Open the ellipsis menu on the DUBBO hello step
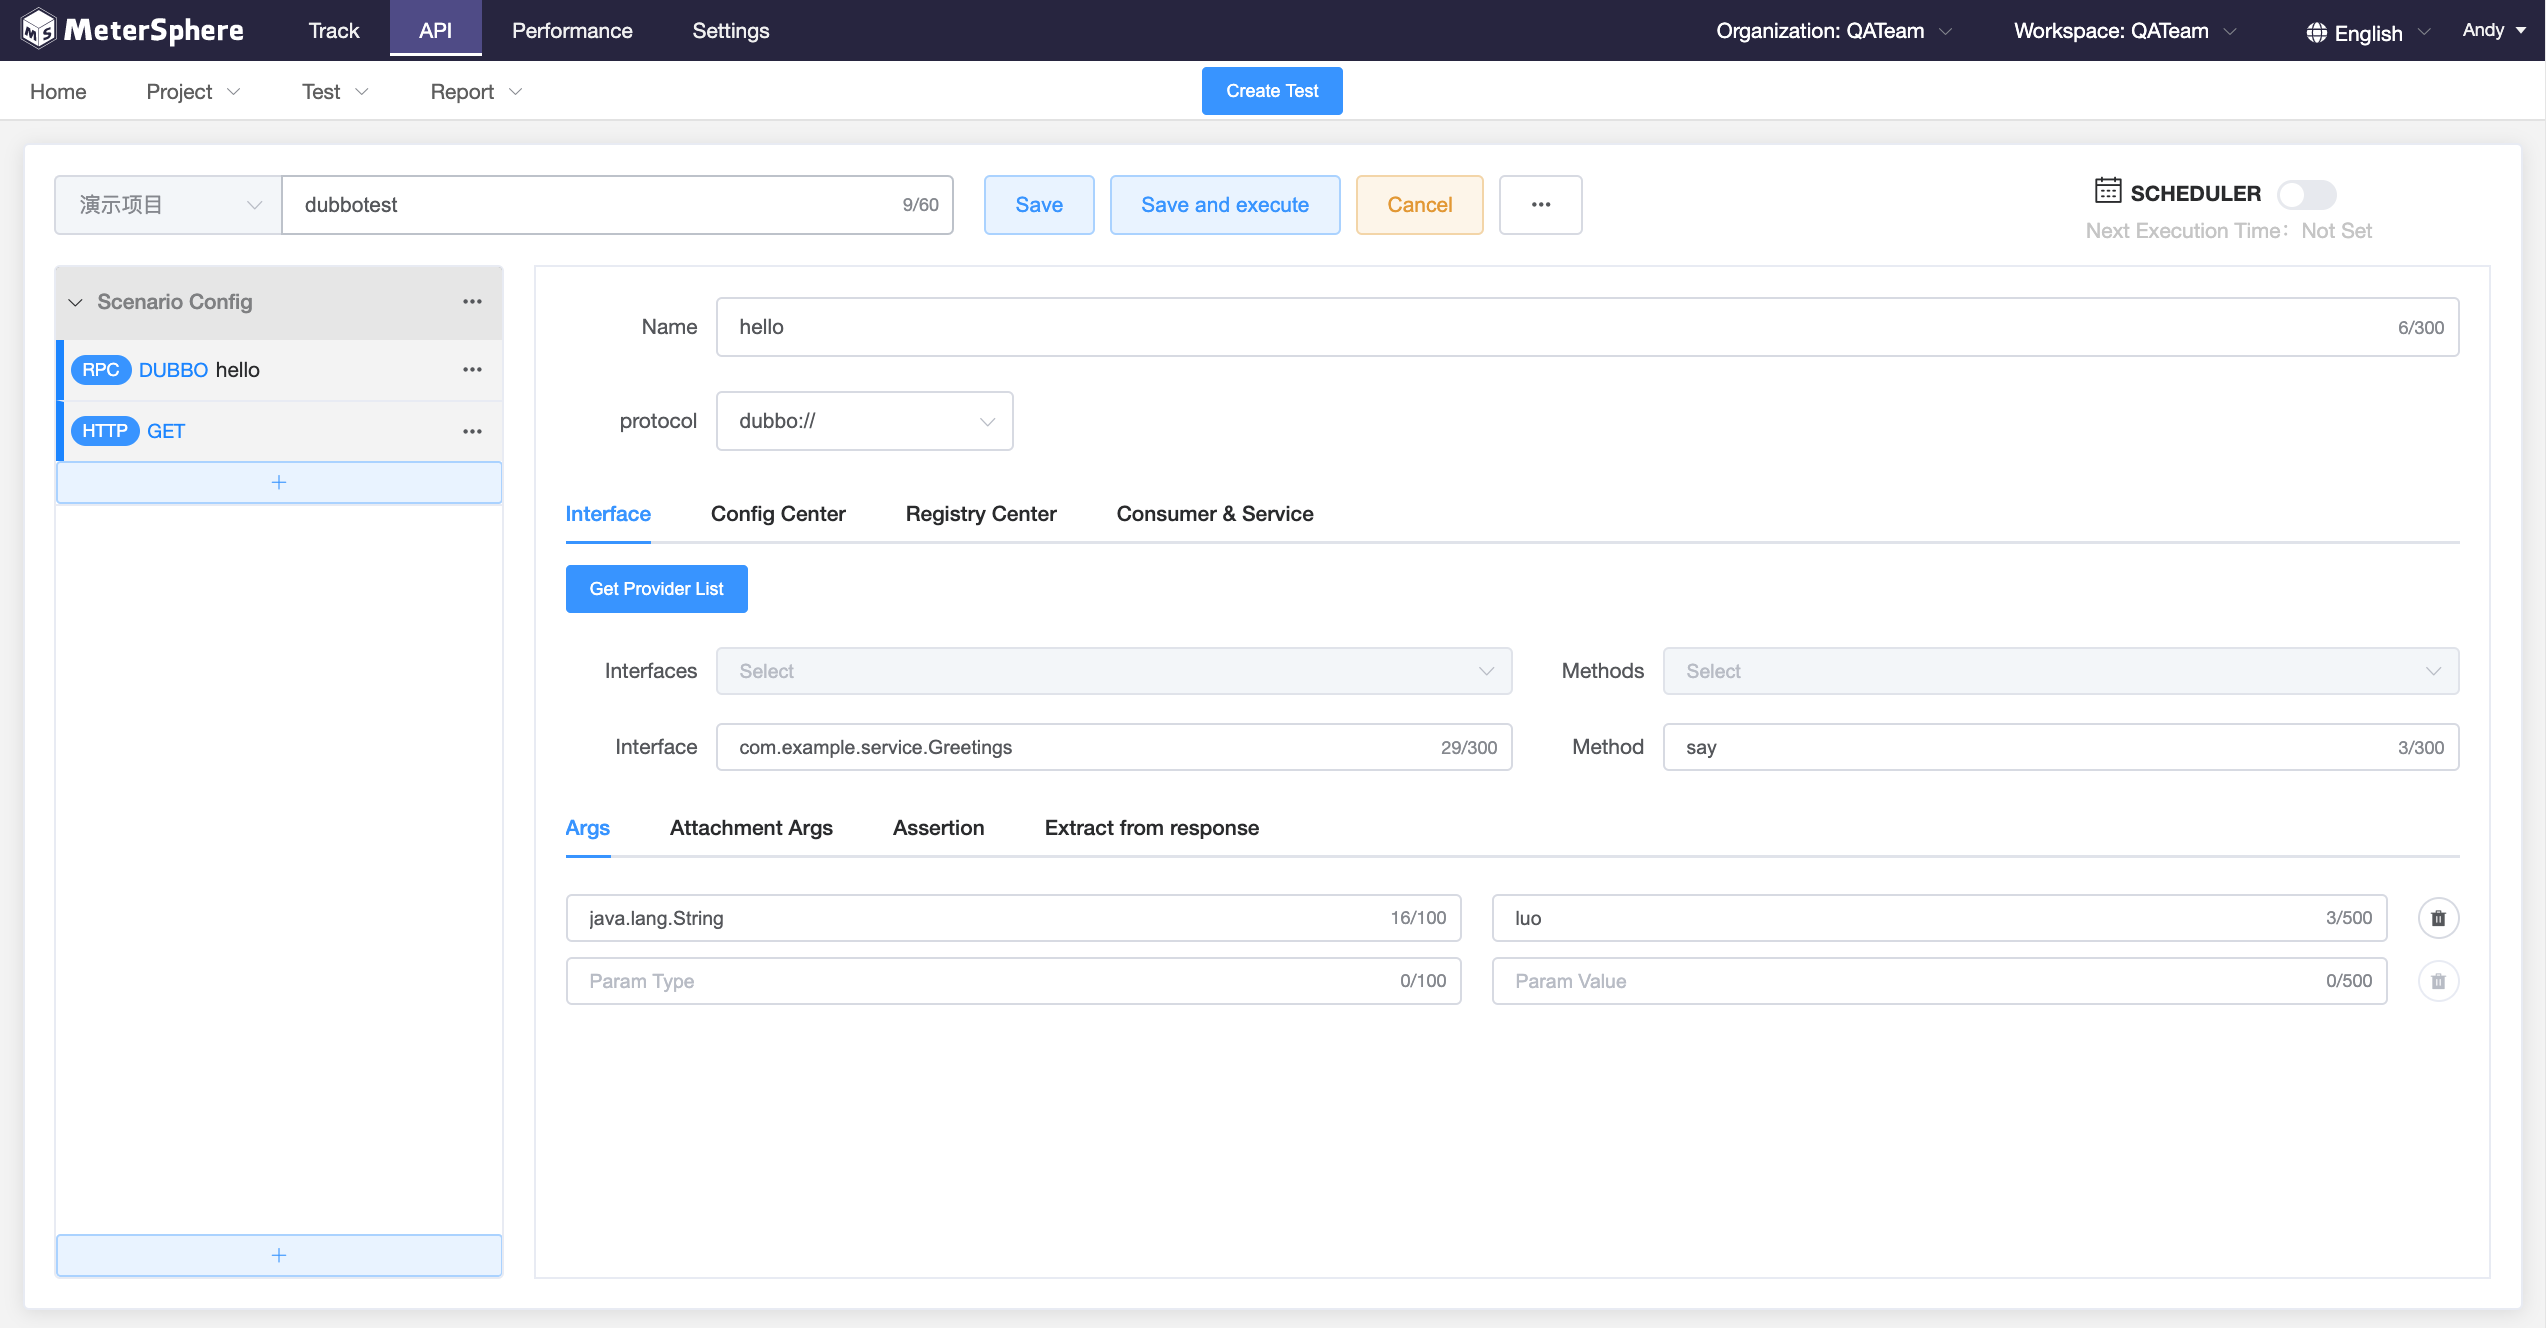 472,369
